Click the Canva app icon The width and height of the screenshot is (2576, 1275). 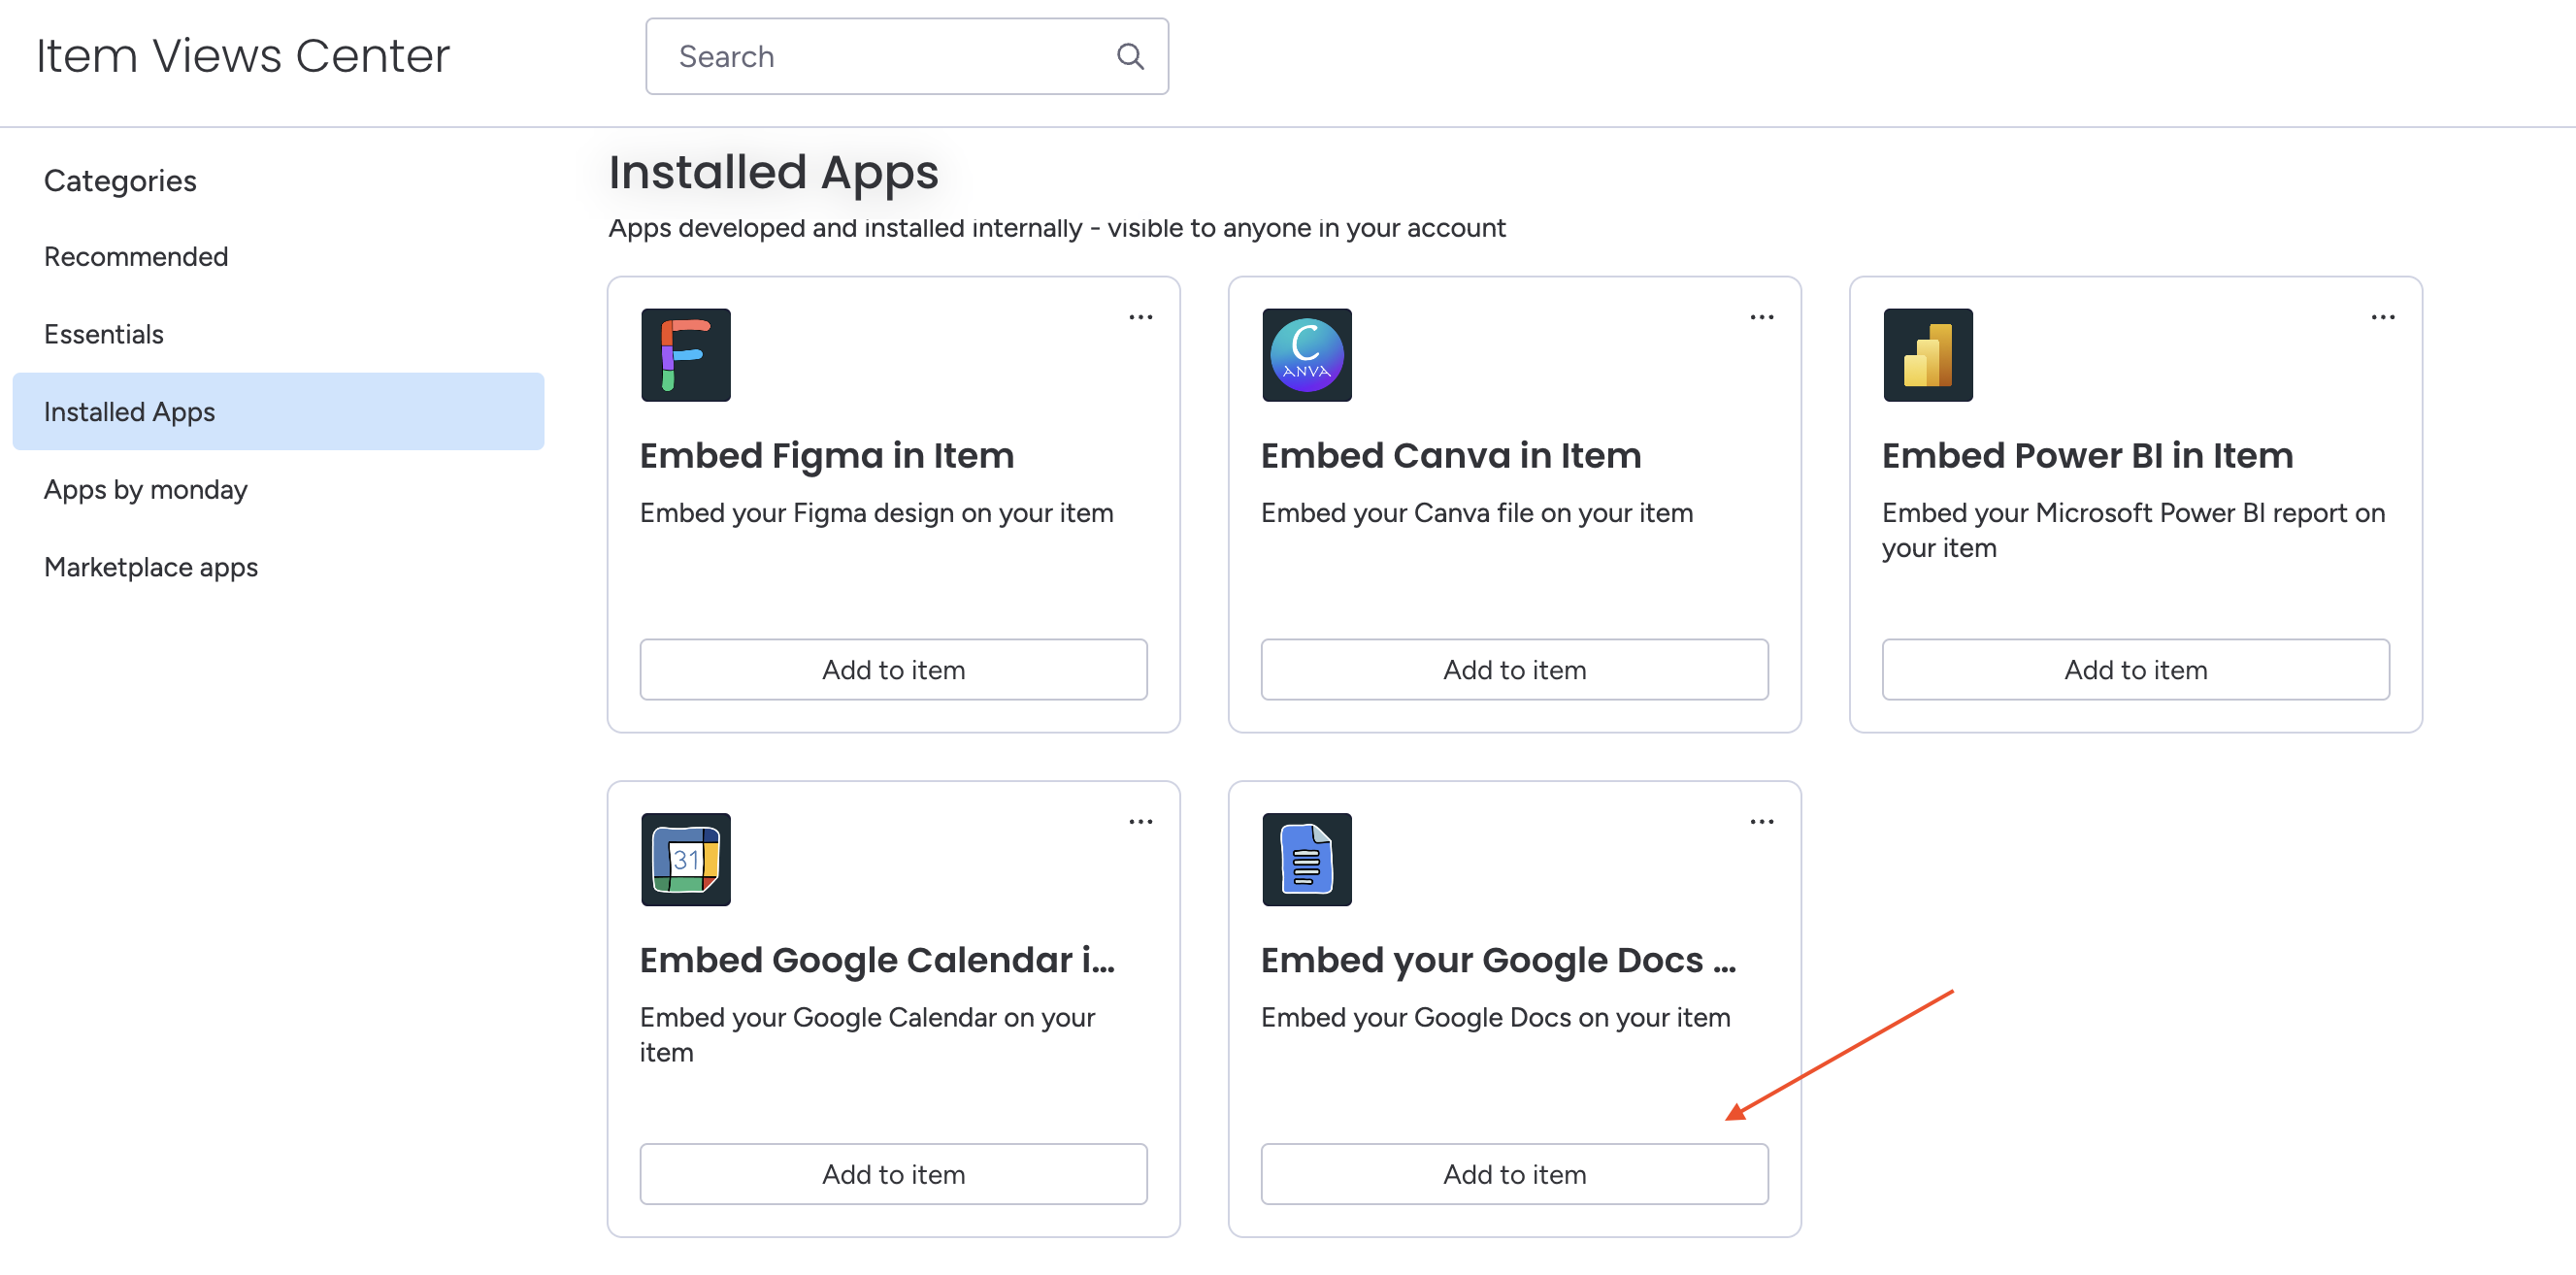click(1306, 355)
